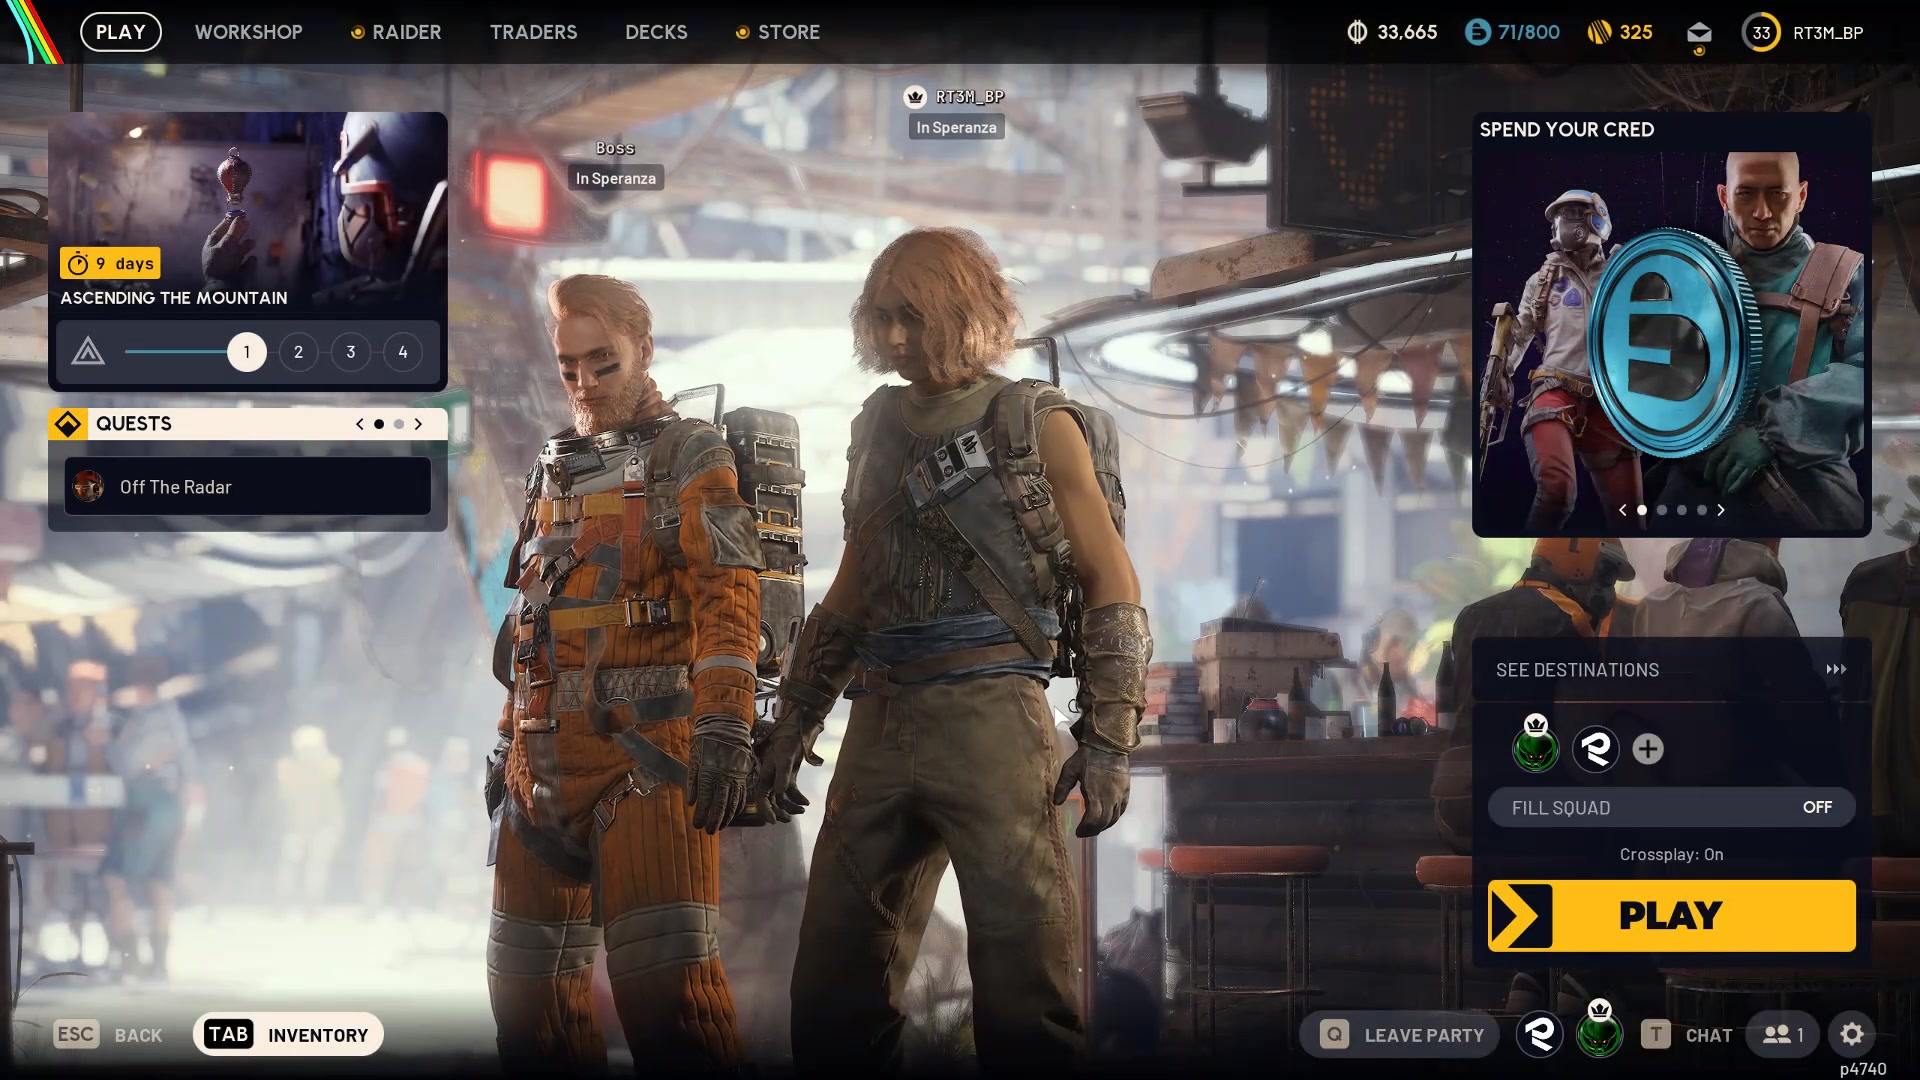Select the second quests page dot
The width and height of the screenshot is (1920, 1080).
[399, 424]
